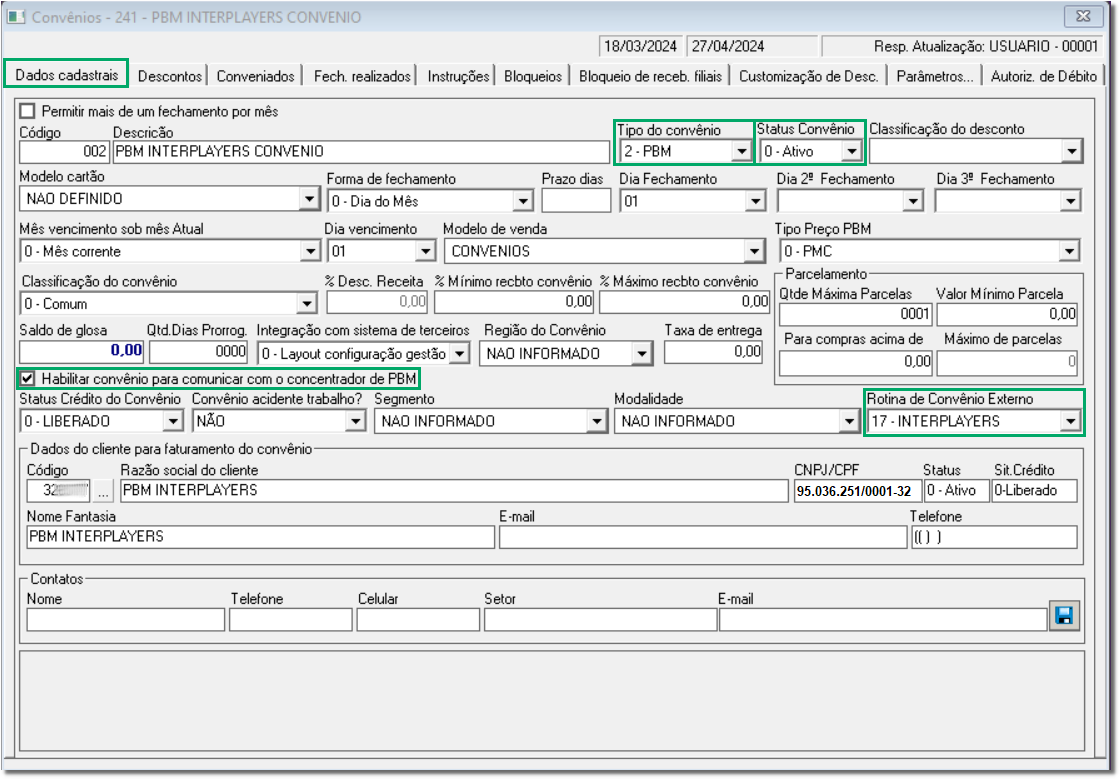This screenshot has width=1120, height=779.
Task: Click the client Telefone field
Action: (x=994, y=537)
